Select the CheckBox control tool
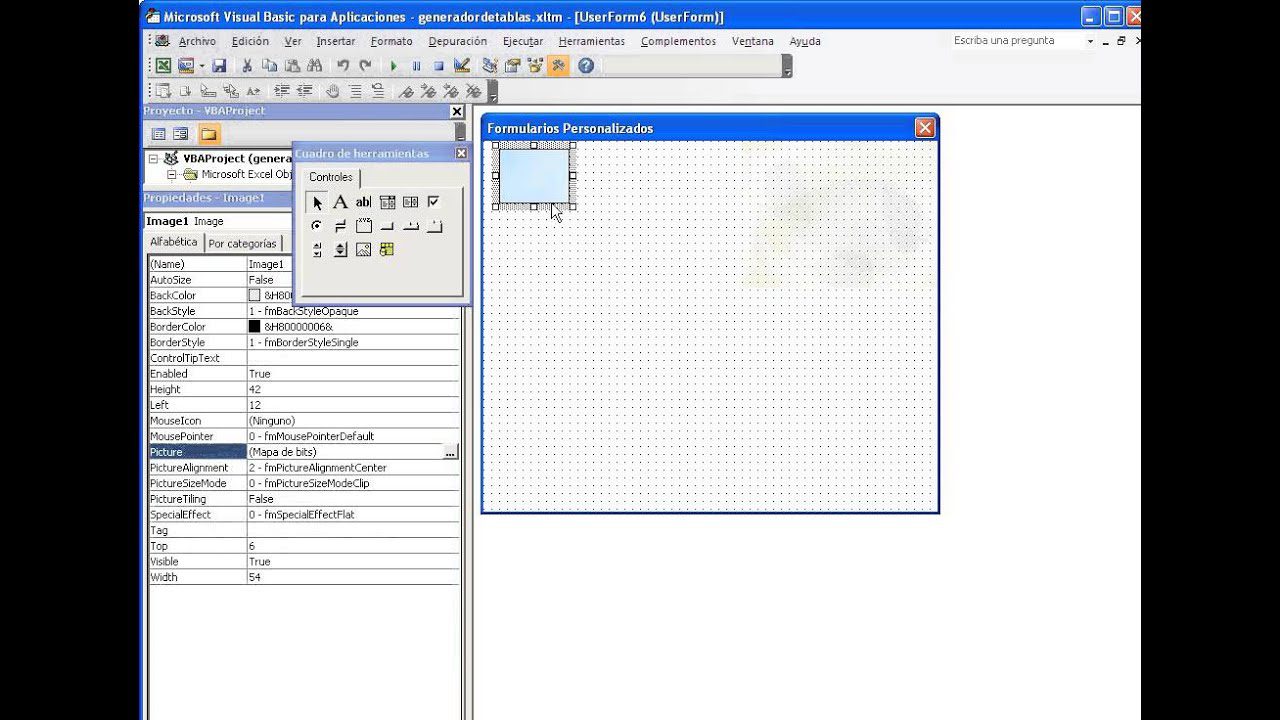1280x720 pixels. pos(434,202)
